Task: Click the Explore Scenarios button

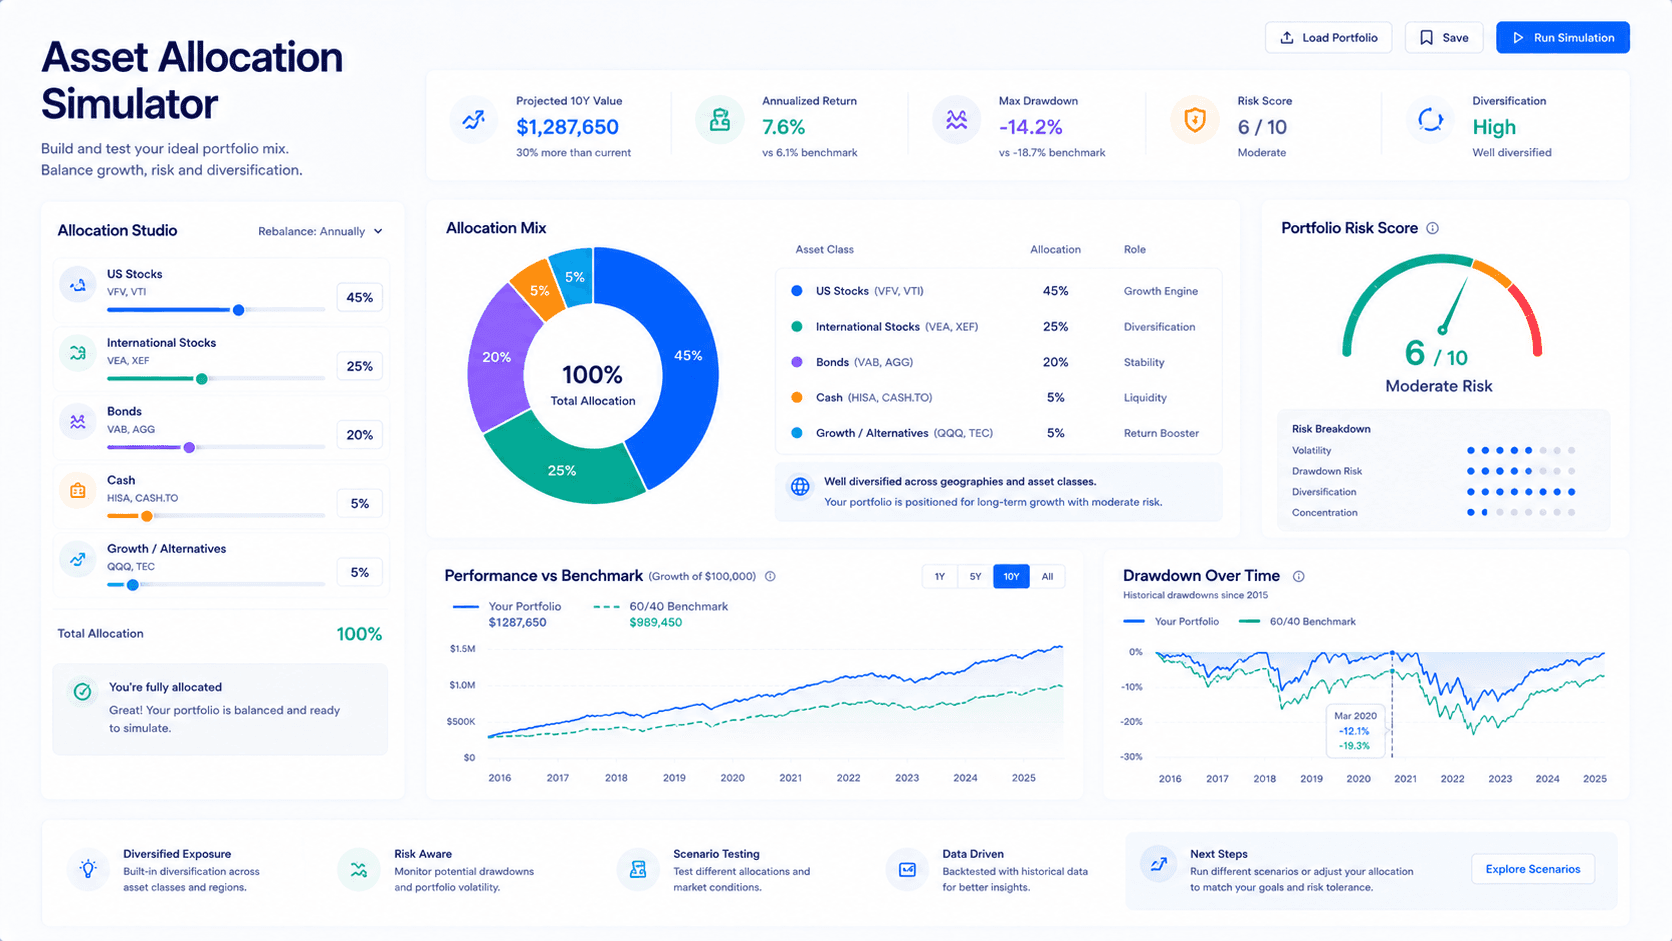Action: [x=1533, y=869]
